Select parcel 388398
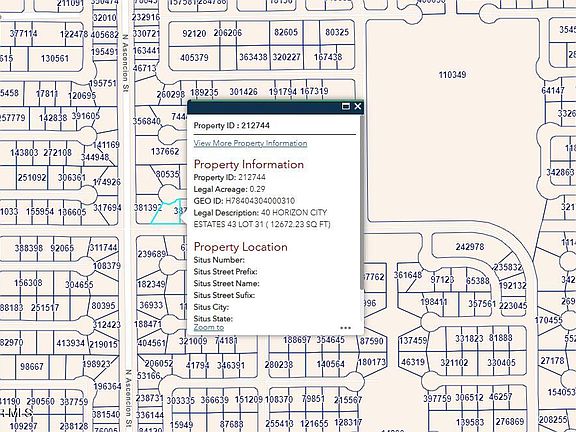Screen dimensions: 576x432 (29, 248)
